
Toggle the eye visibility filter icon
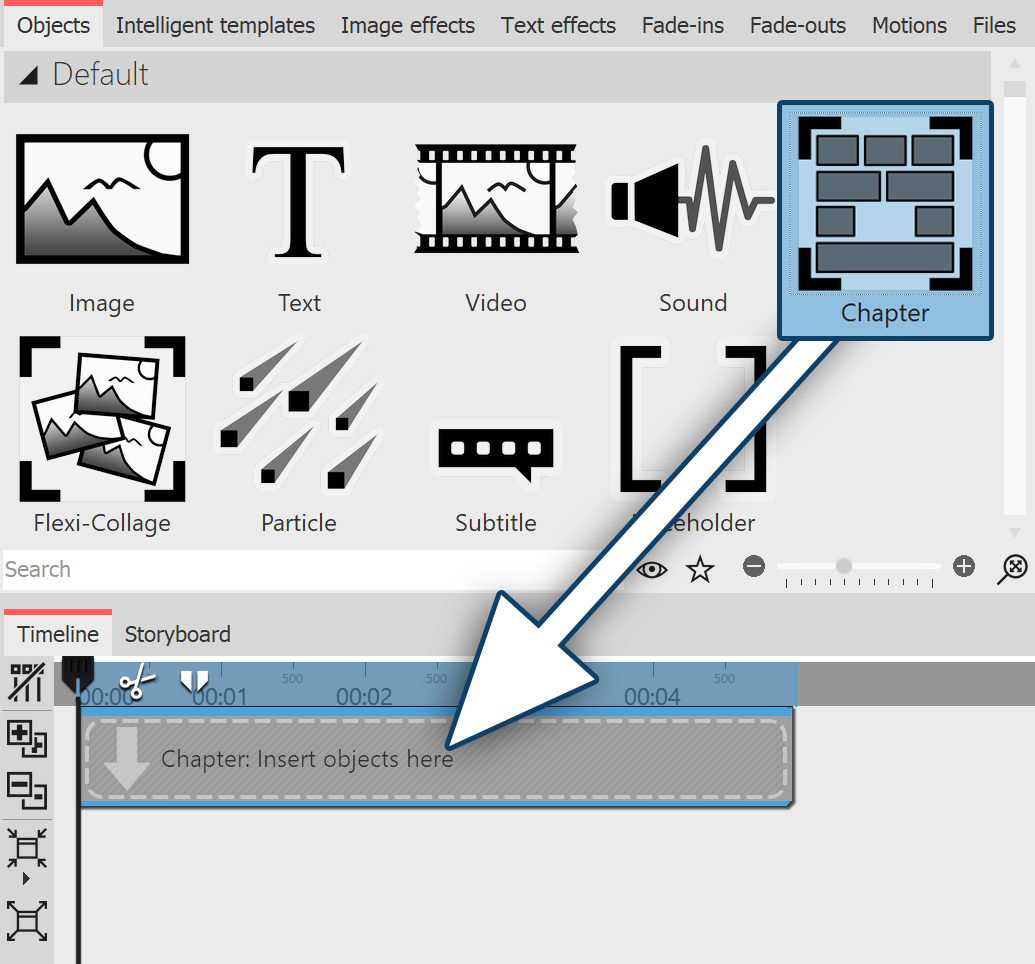(x=652, y=569)
